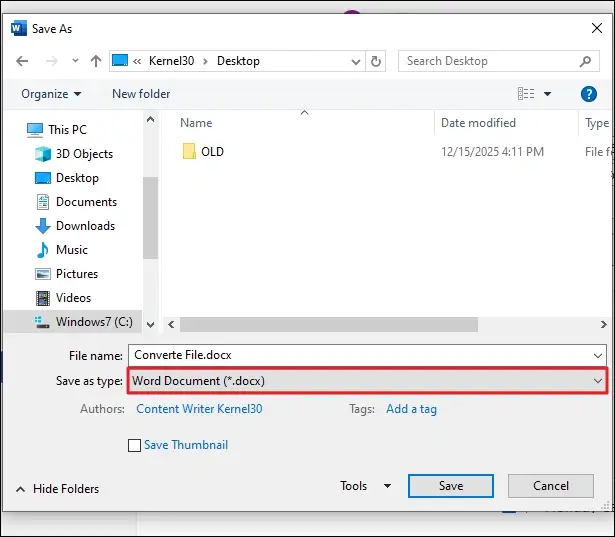Select the OLD folder

pos(203,152)
